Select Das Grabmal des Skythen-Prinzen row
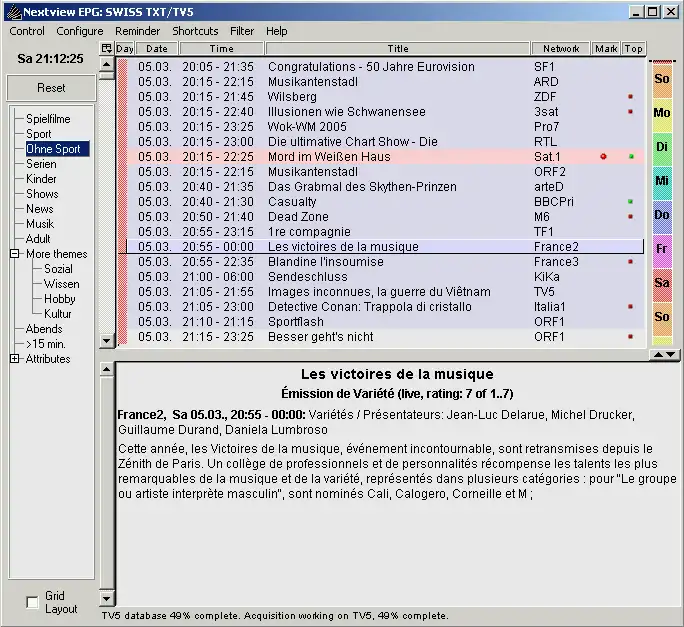 pyautogui.click(x=386, y=187)
